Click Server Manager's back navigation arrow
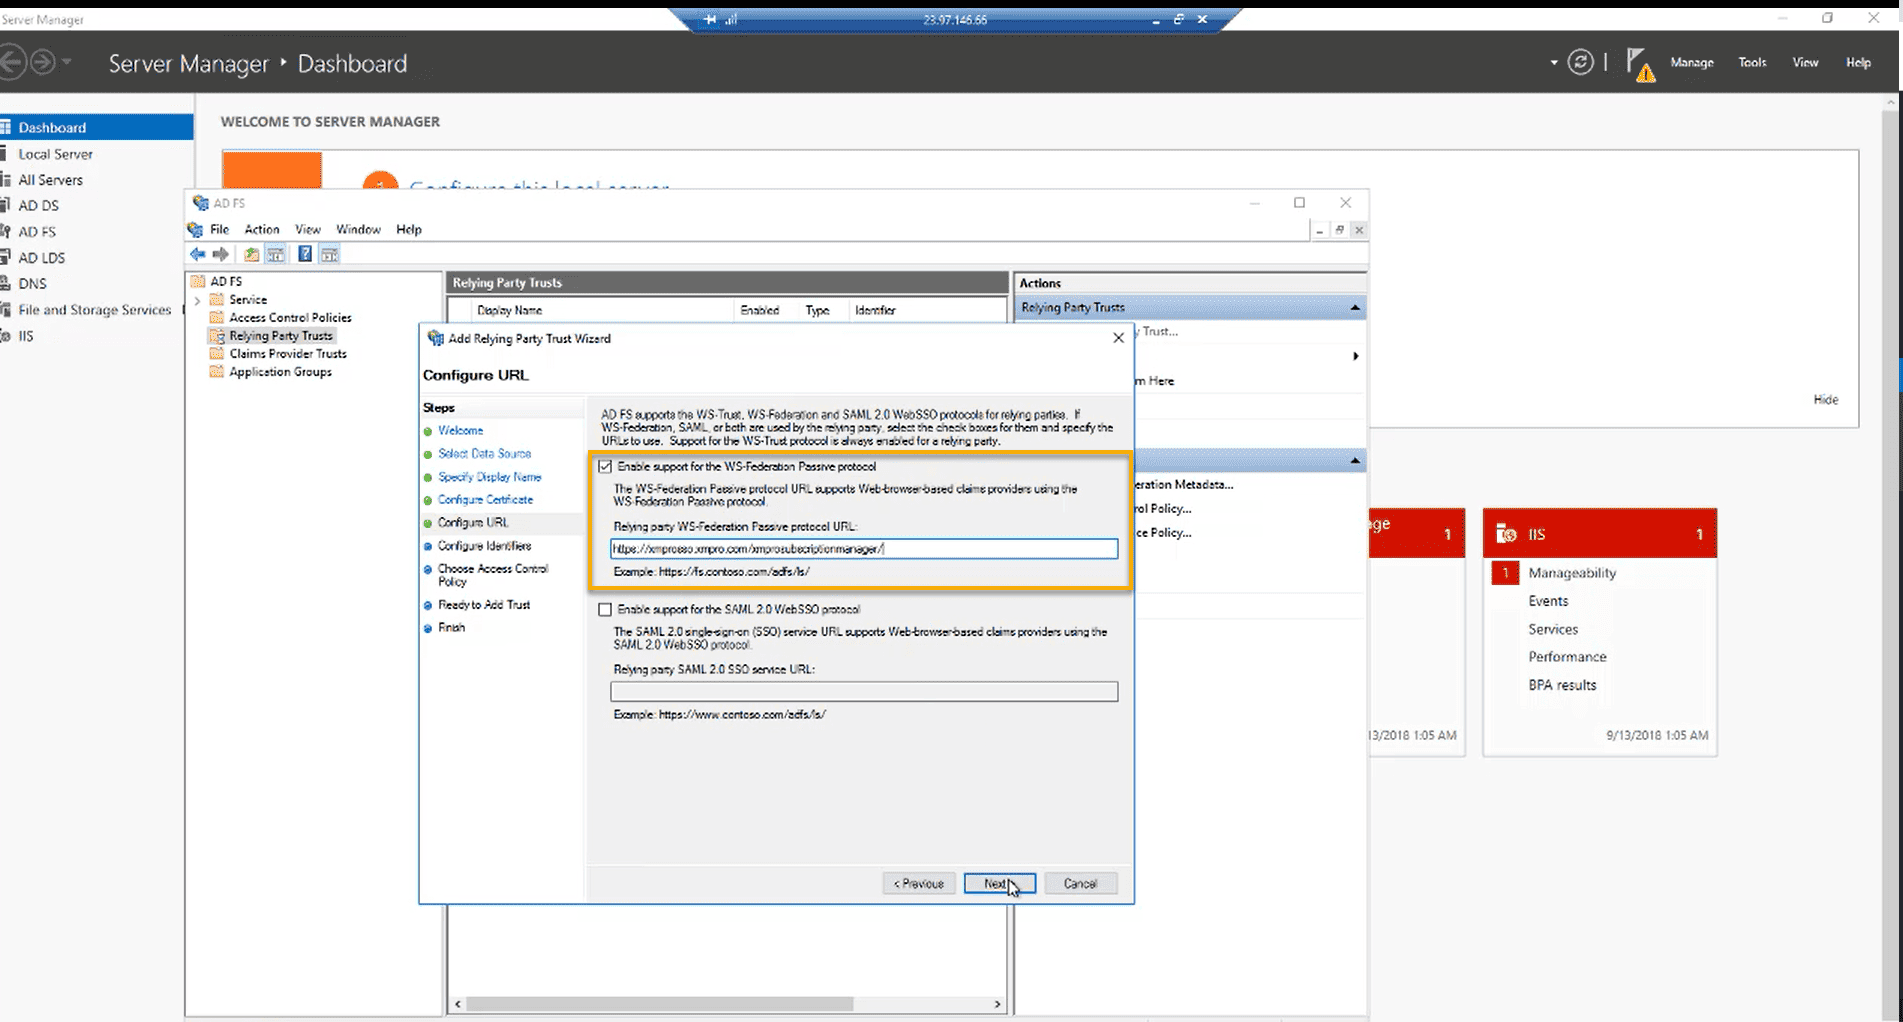 12,63
